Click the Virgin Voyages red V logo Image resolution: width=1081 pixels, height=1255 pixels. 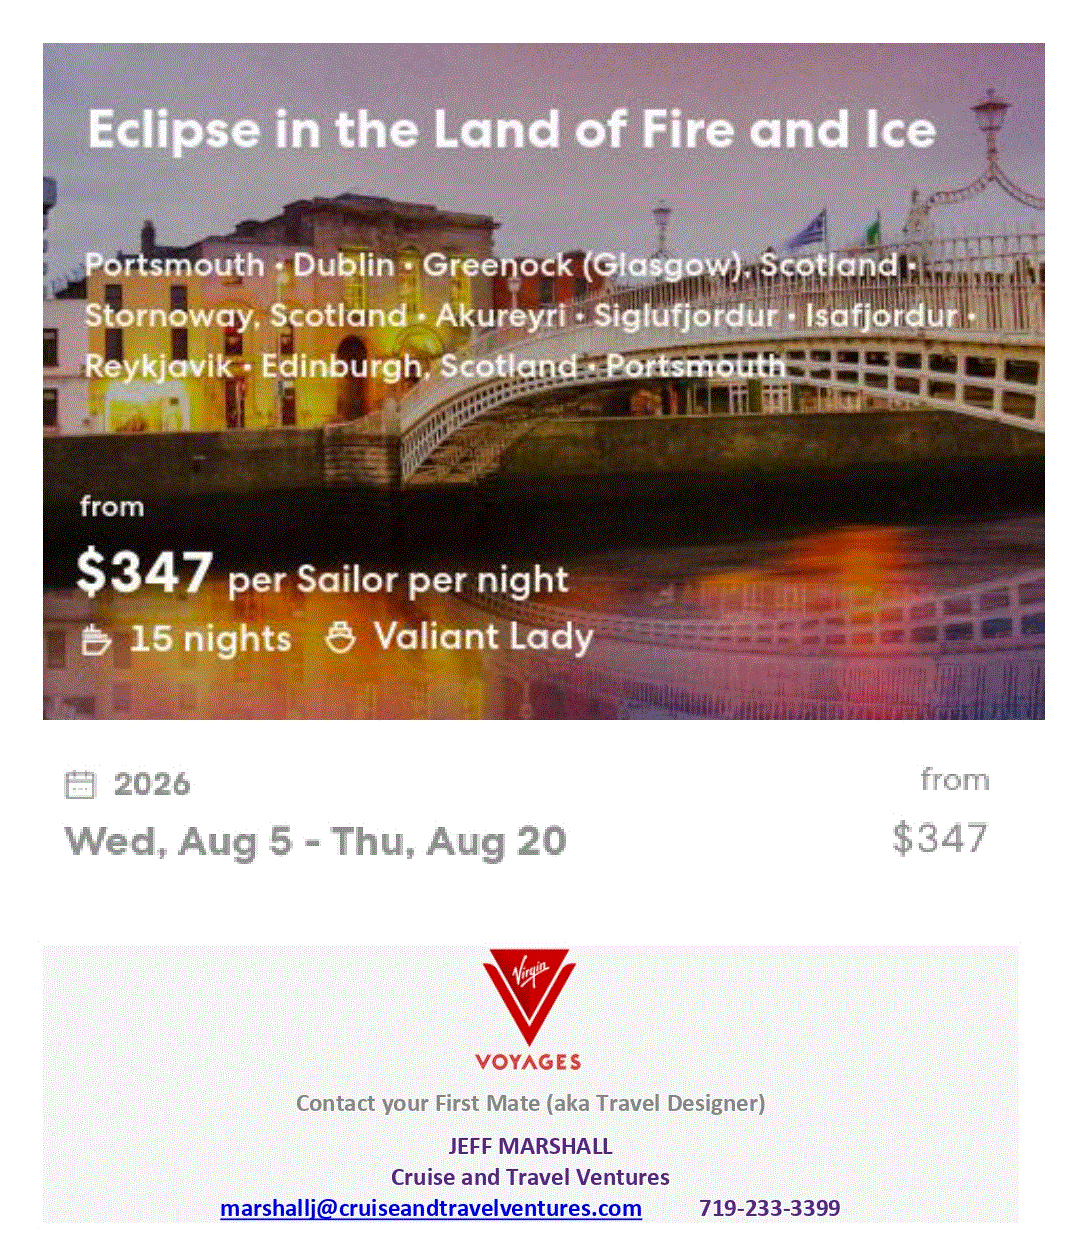[x=529, y=997]
